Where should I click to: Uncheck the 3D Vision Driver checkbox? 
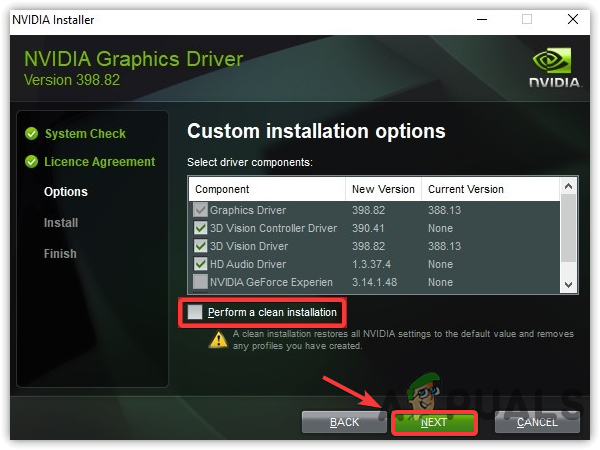[200, 246]
